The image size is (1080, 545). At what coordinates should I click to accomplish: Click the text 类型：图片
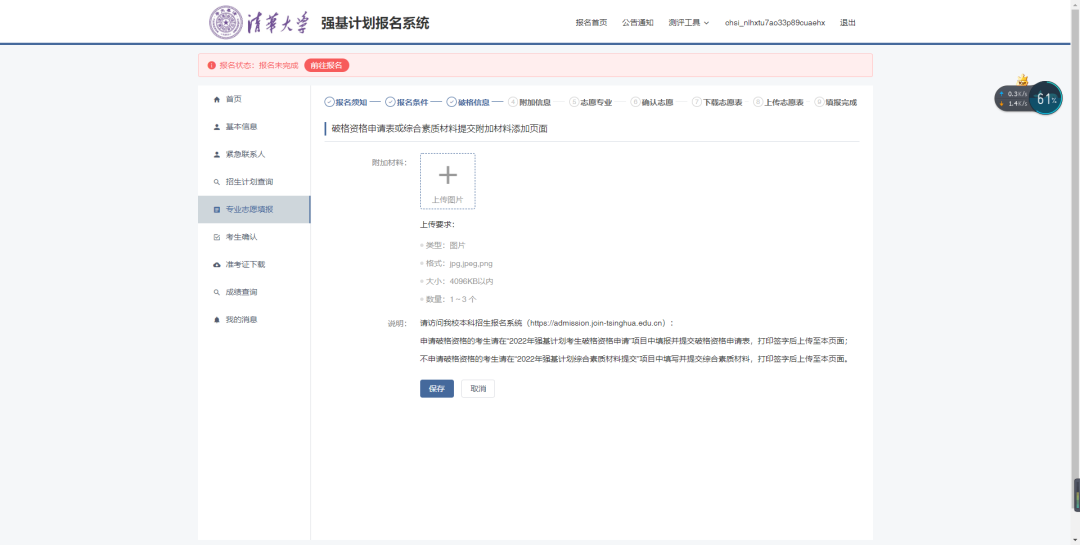coord(446,245)
